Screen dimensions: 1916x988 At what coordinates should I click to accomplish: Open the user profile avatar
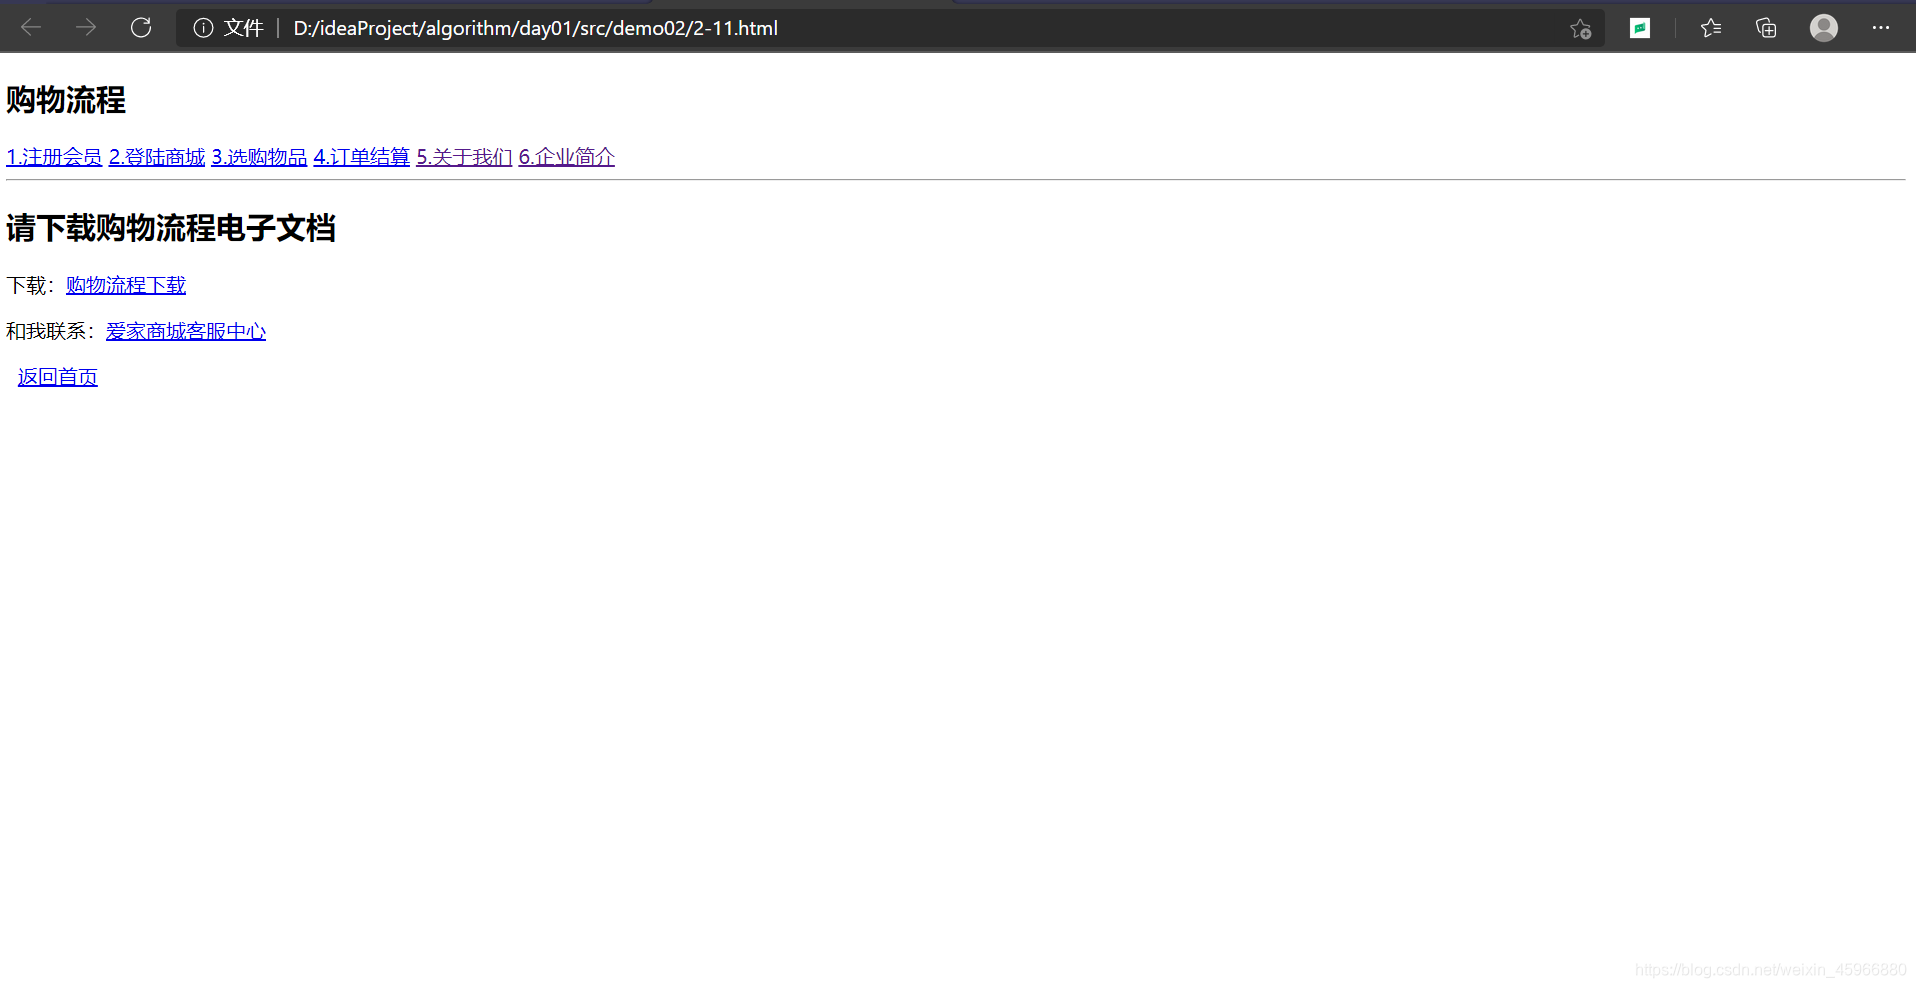click(x=1824, y=28)
